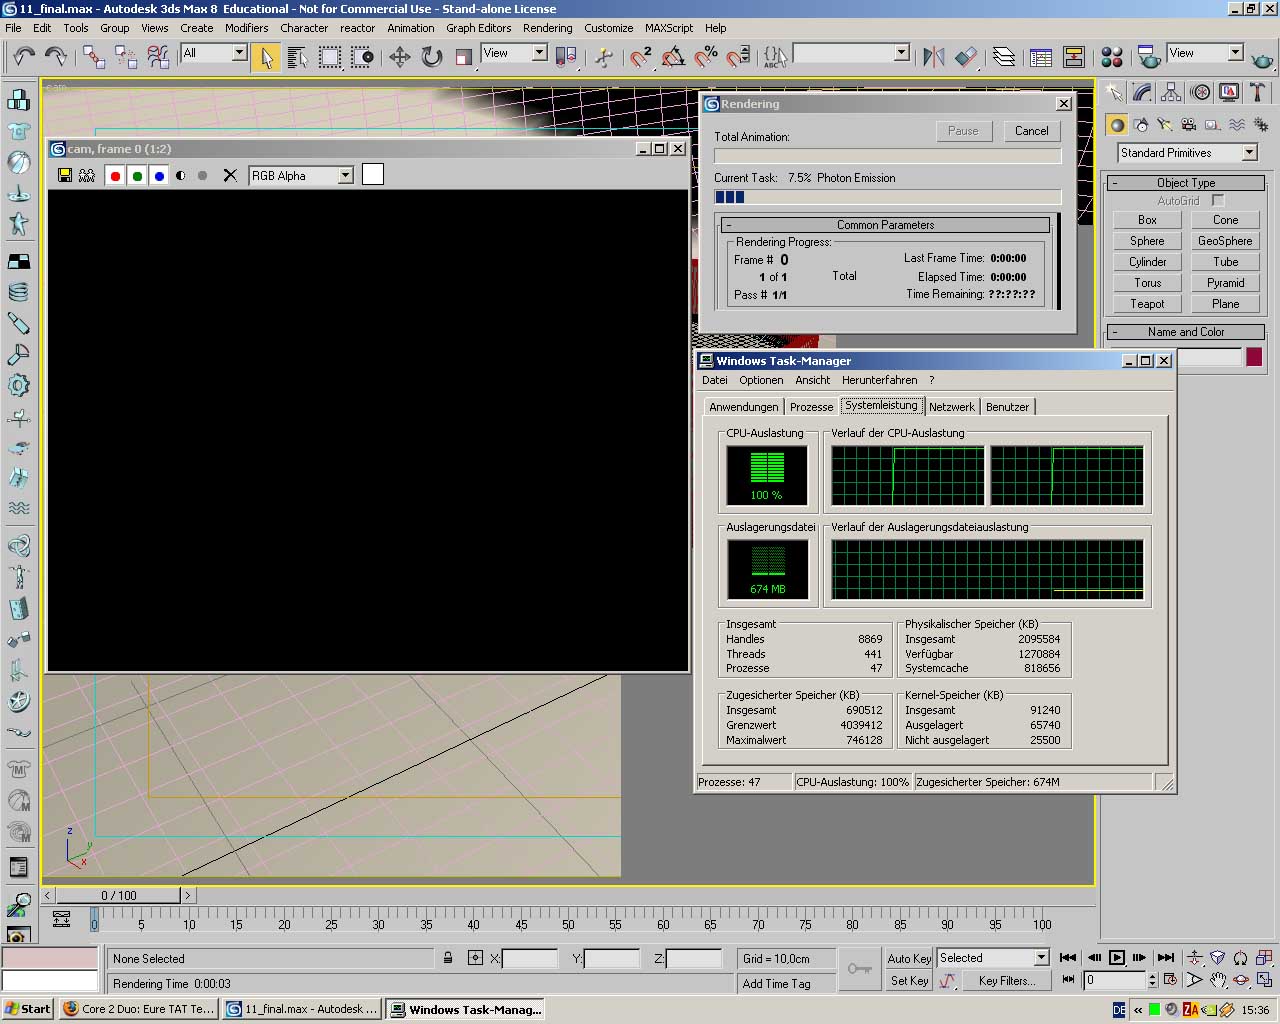Choose the Select and Uniform Scale tool

463,57
